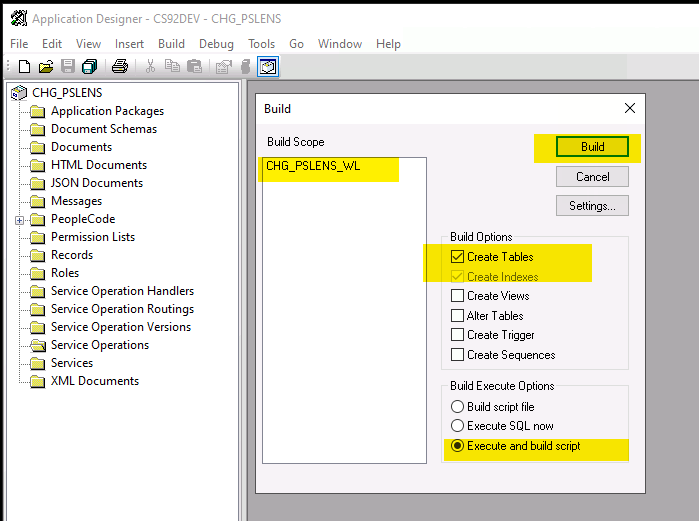Click the Build button in dialog
The image size is (699, 521).
[592, 147]
